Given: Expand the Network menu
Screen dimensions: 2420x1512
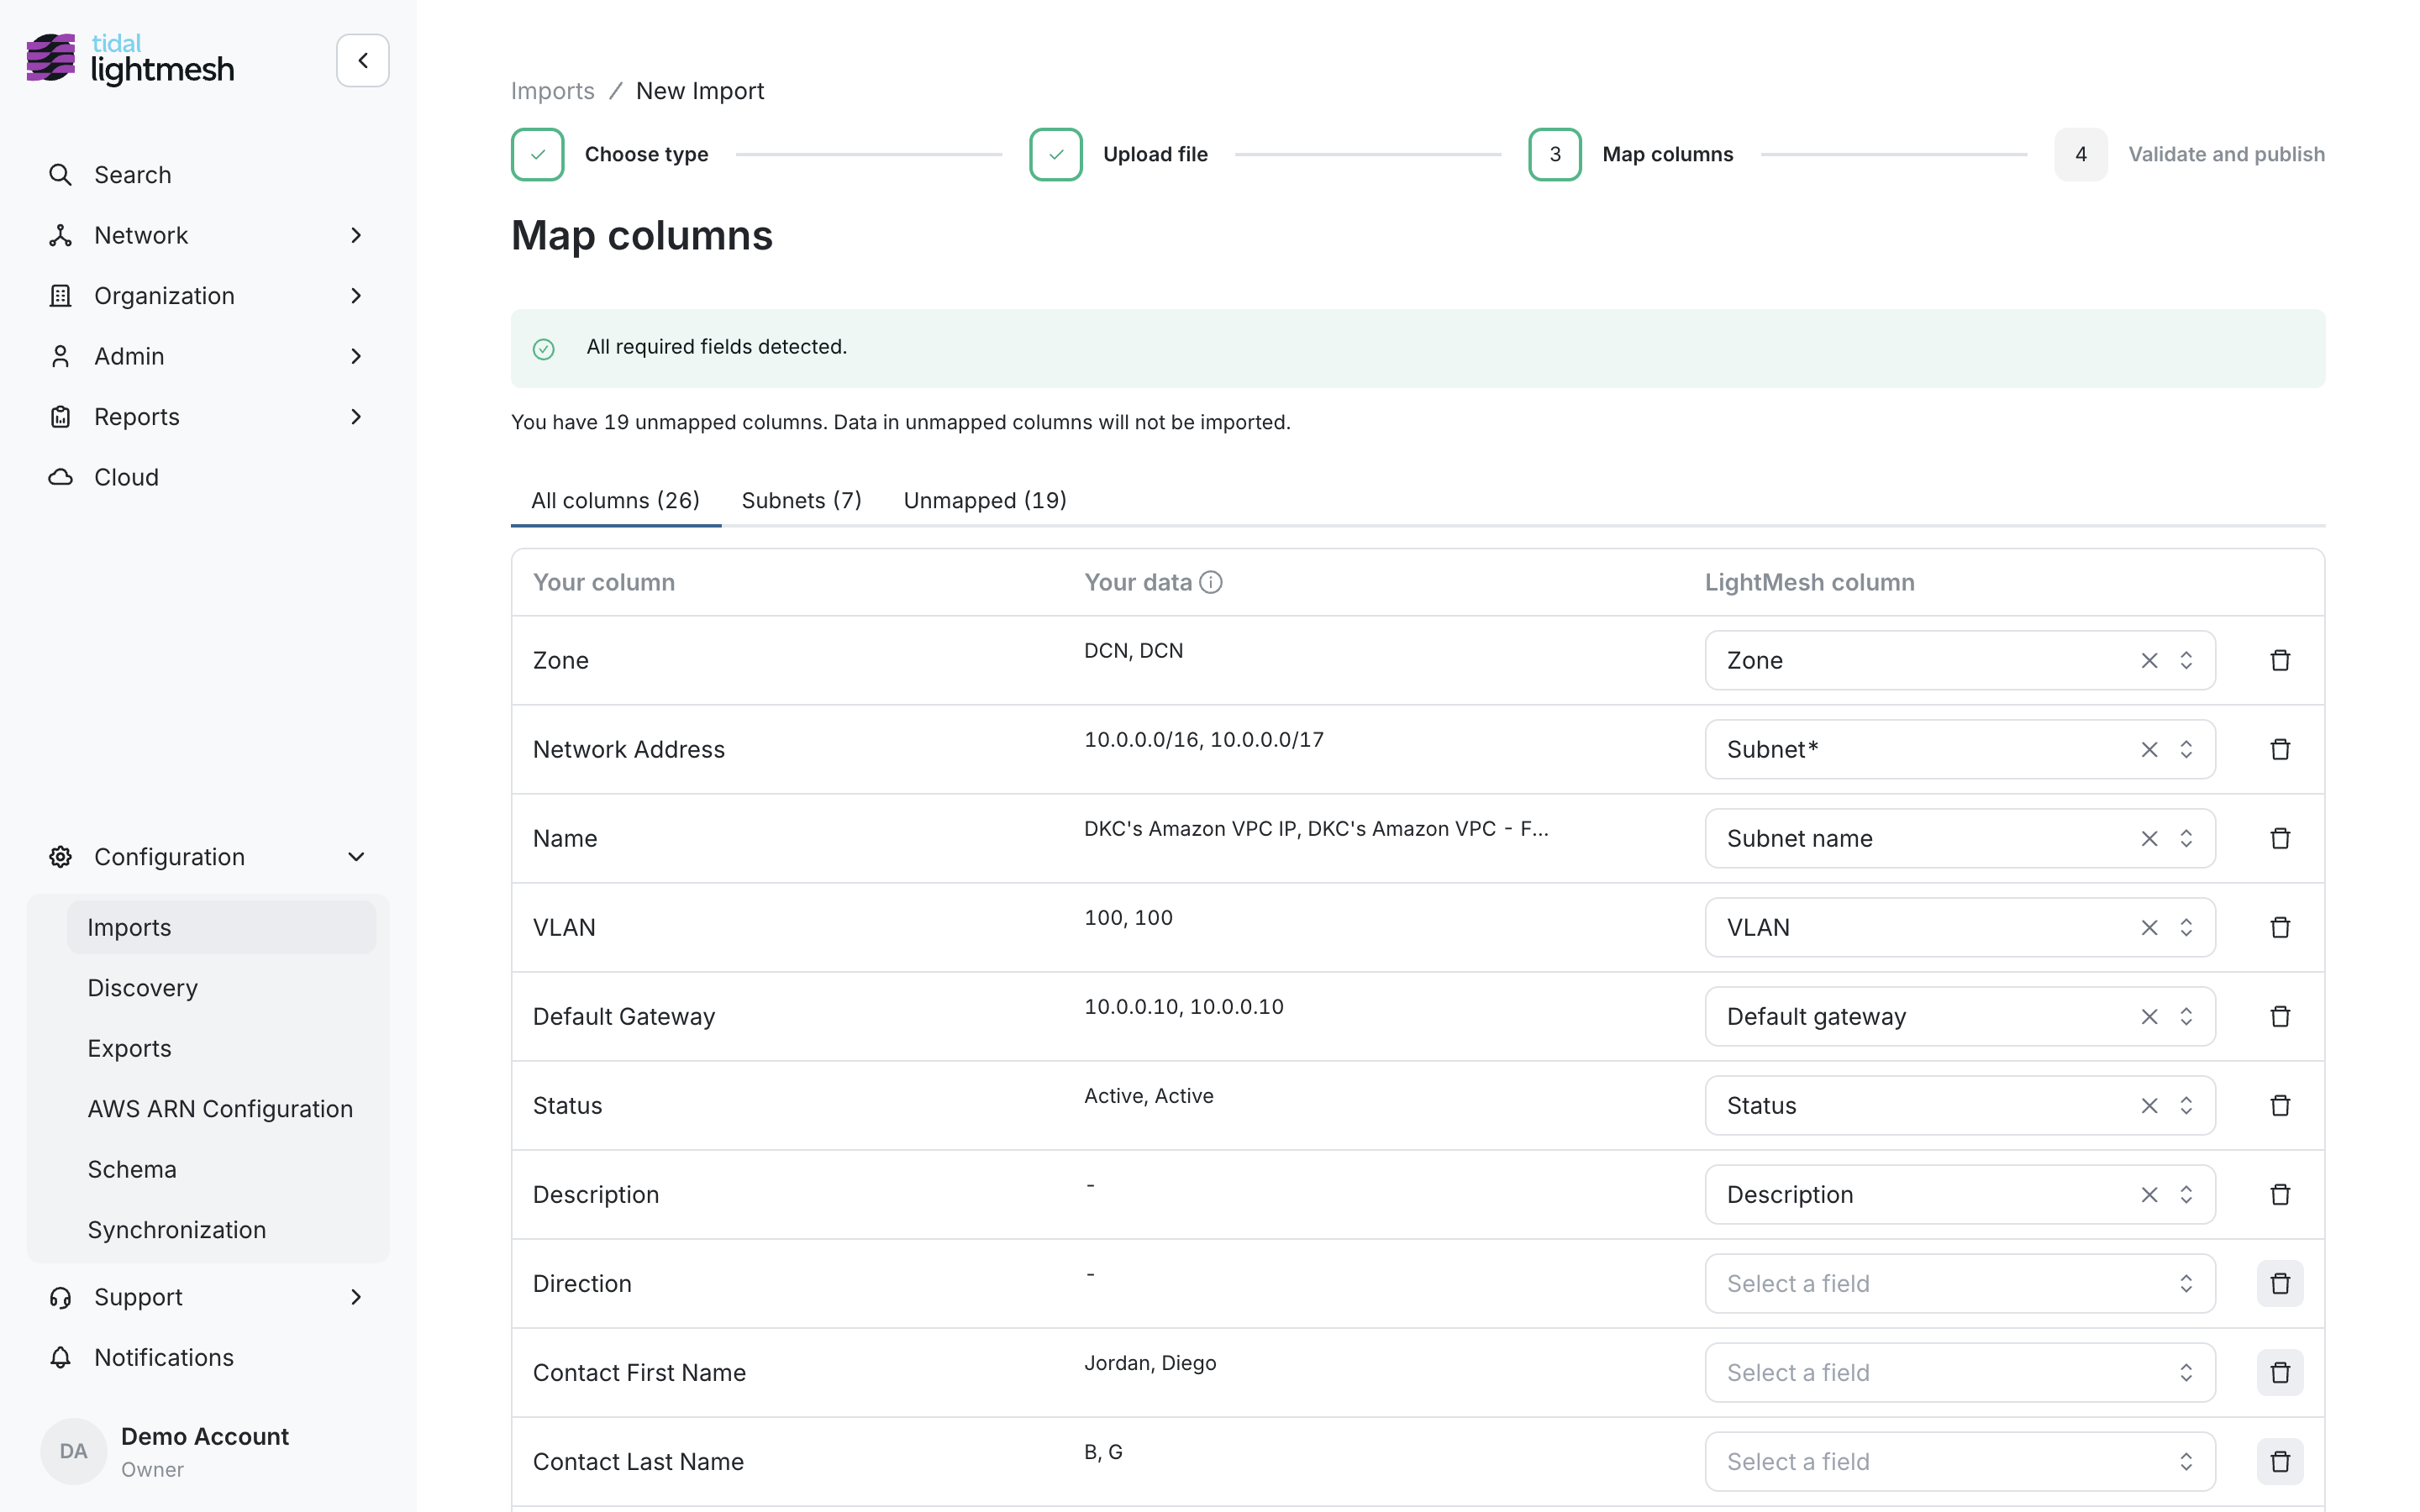Looking at the screenshot, I should pos(207,235).
